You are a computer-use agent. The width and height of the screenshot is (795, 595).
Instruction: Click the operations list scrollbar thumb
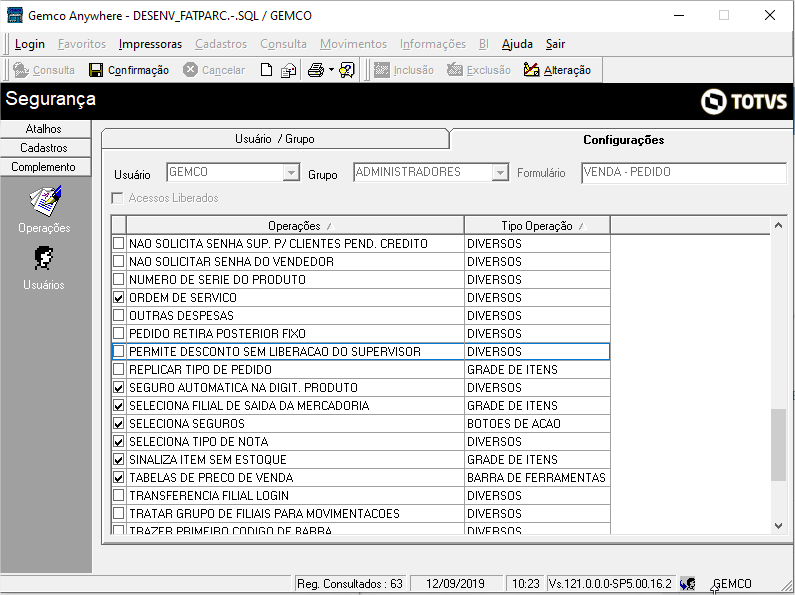click(778, 444)
